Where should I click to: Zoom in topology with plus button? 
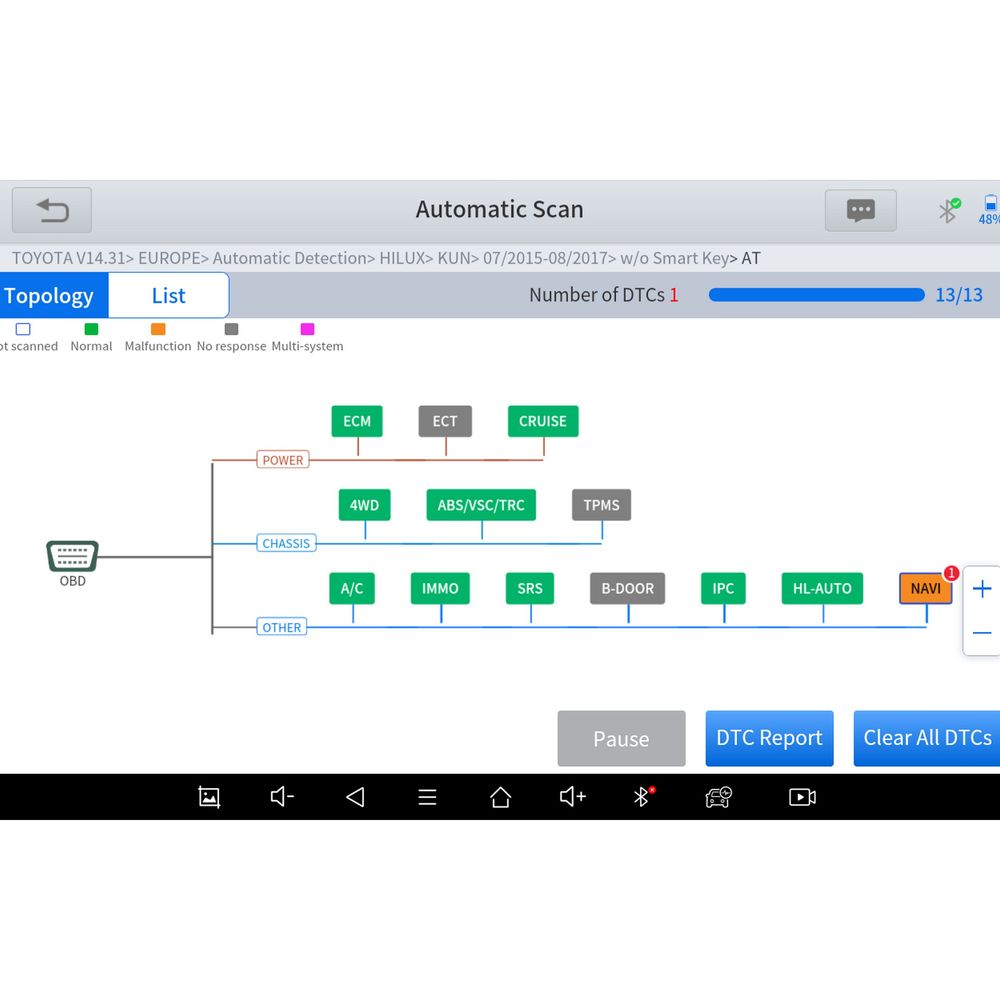tap(982, 589)
